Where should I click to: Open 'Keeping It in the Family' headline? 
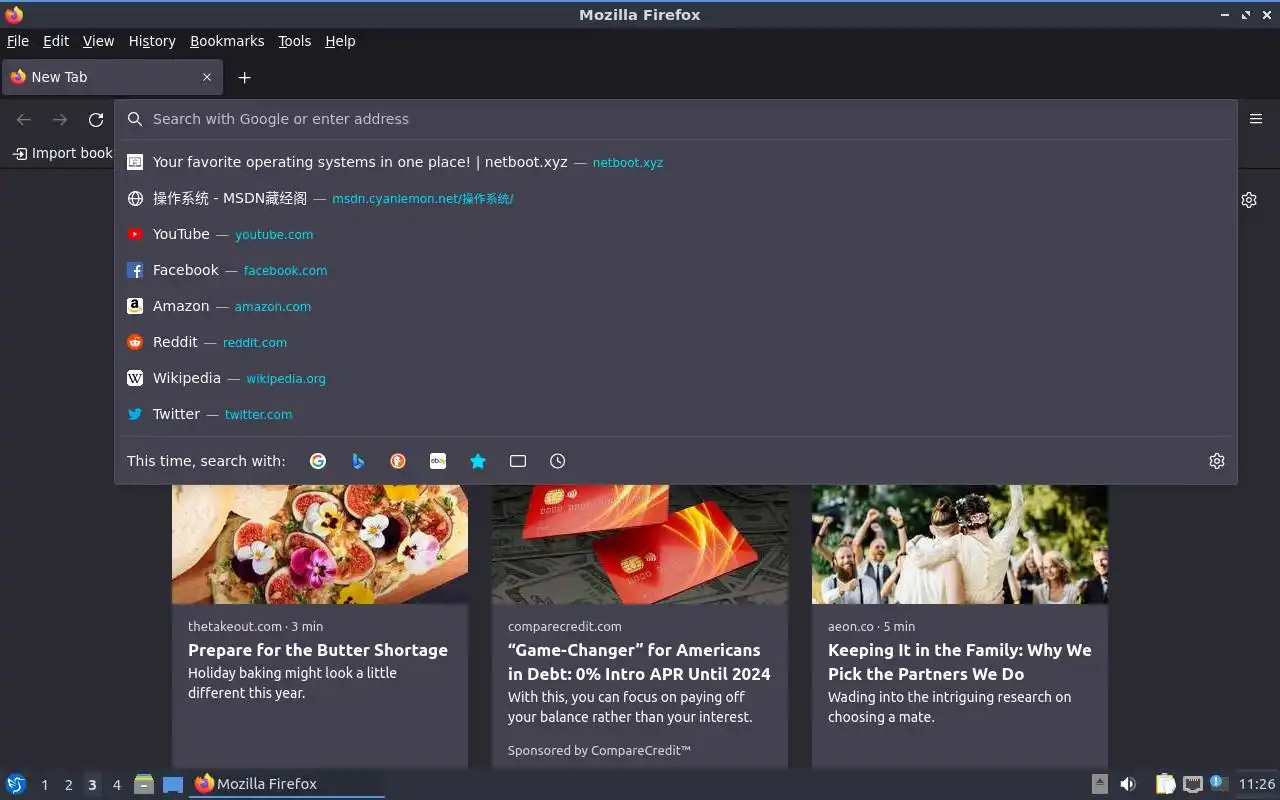pyautogui.click(x=960, y=662)
